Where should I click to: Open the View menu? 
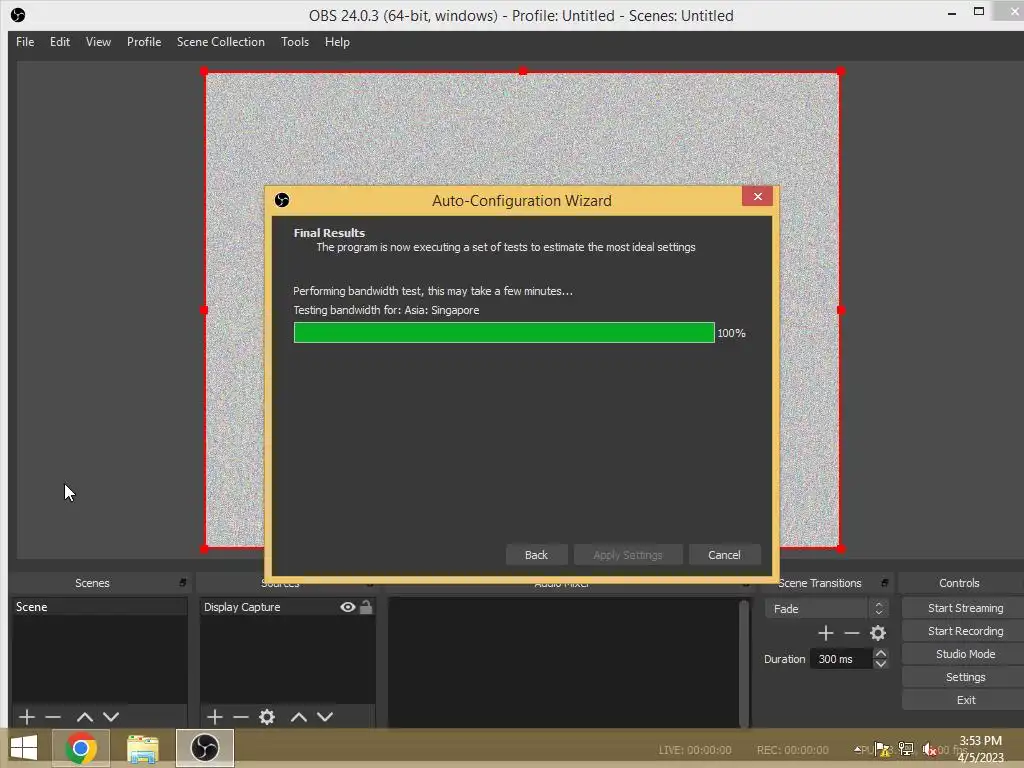coord(98,42)
